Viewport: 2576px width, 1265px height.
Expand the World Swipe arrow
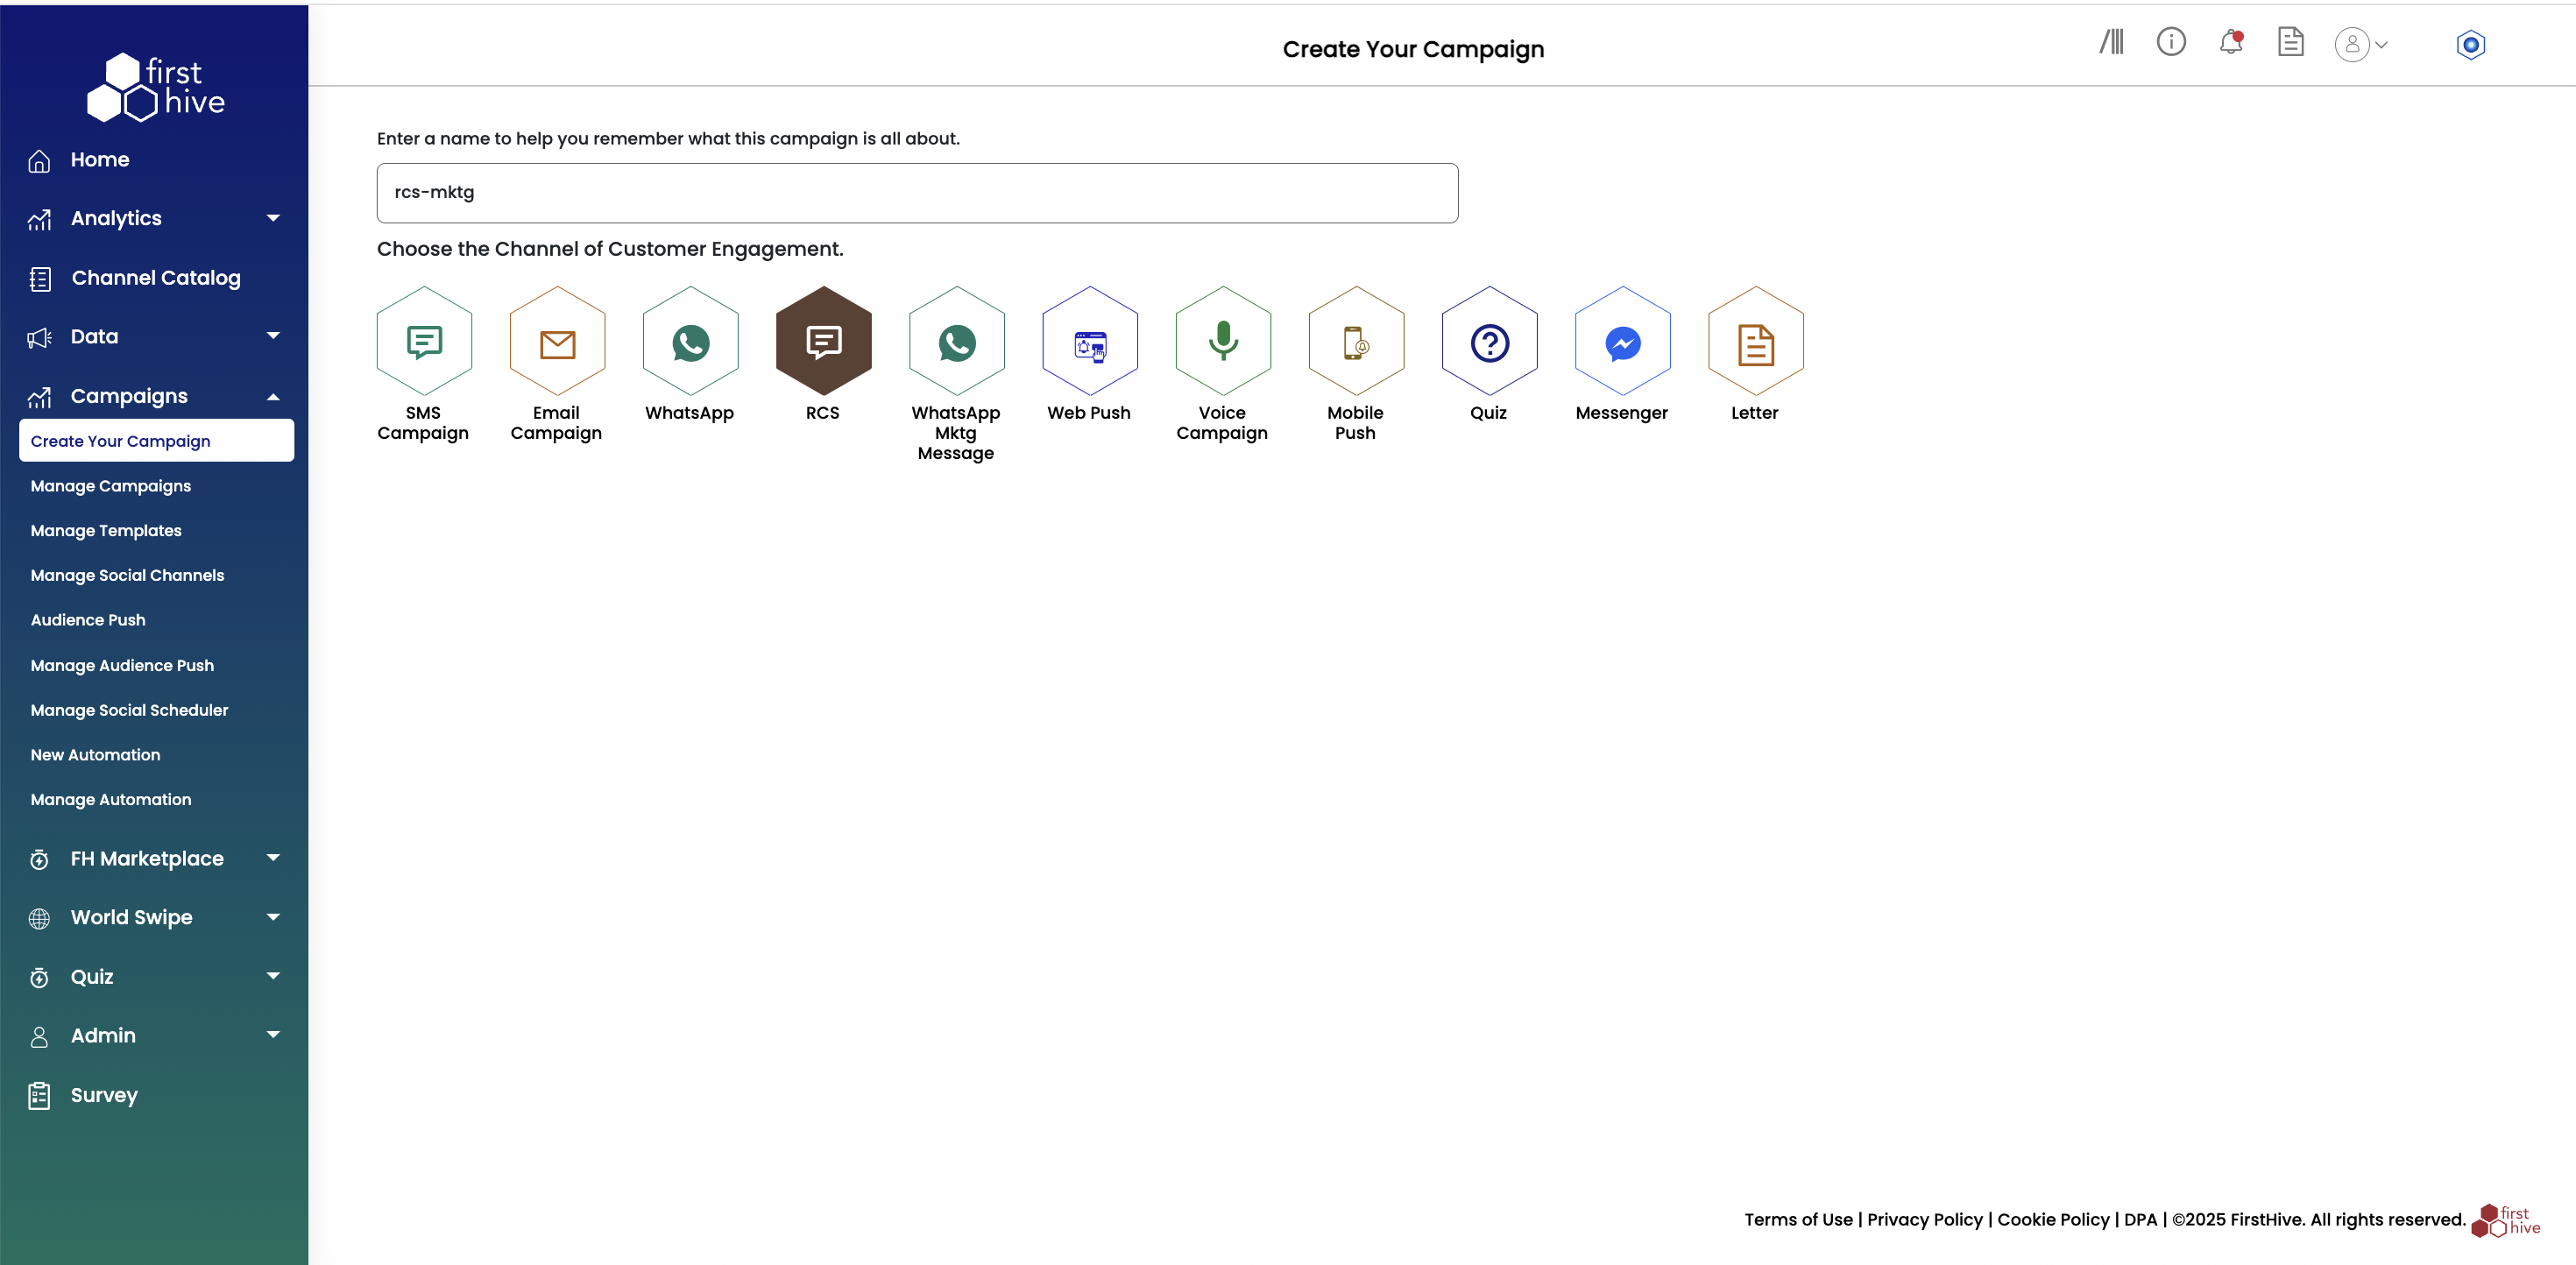(x=273, y=917)
